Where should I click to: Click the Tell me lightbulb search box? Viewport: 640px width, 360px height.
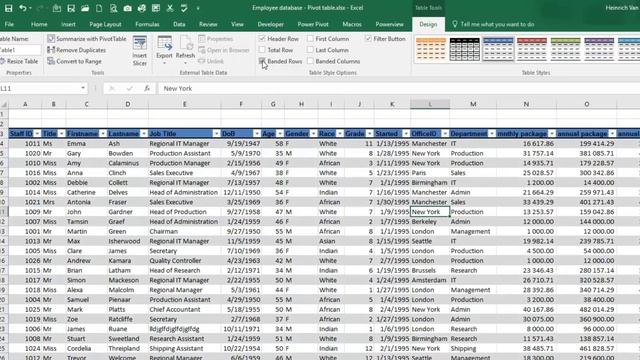point(493,24)
